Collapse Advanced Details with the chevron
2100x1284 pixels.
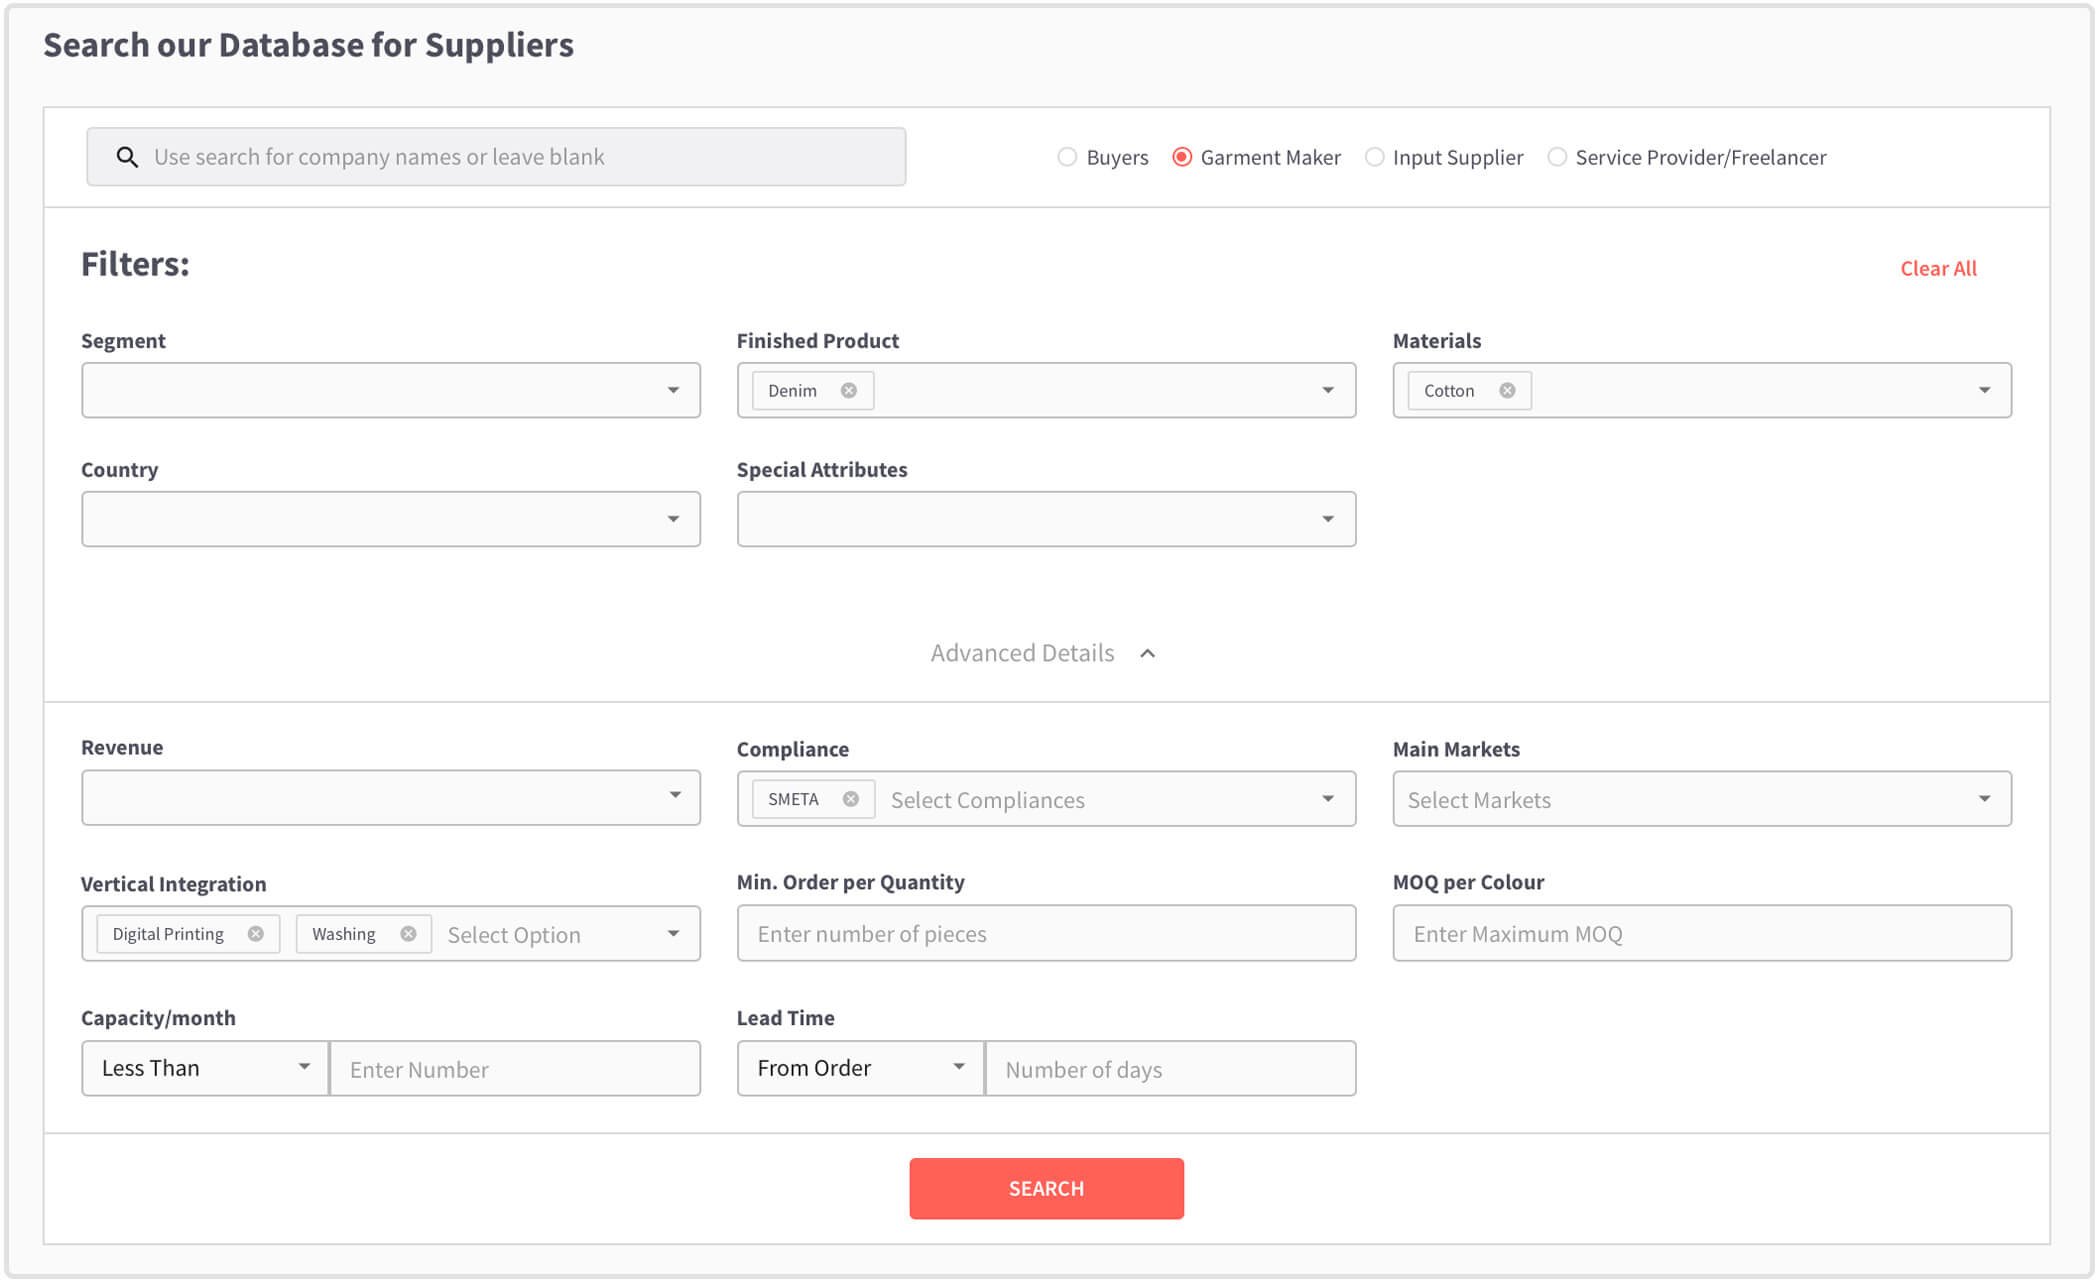tap(1148, 653)
